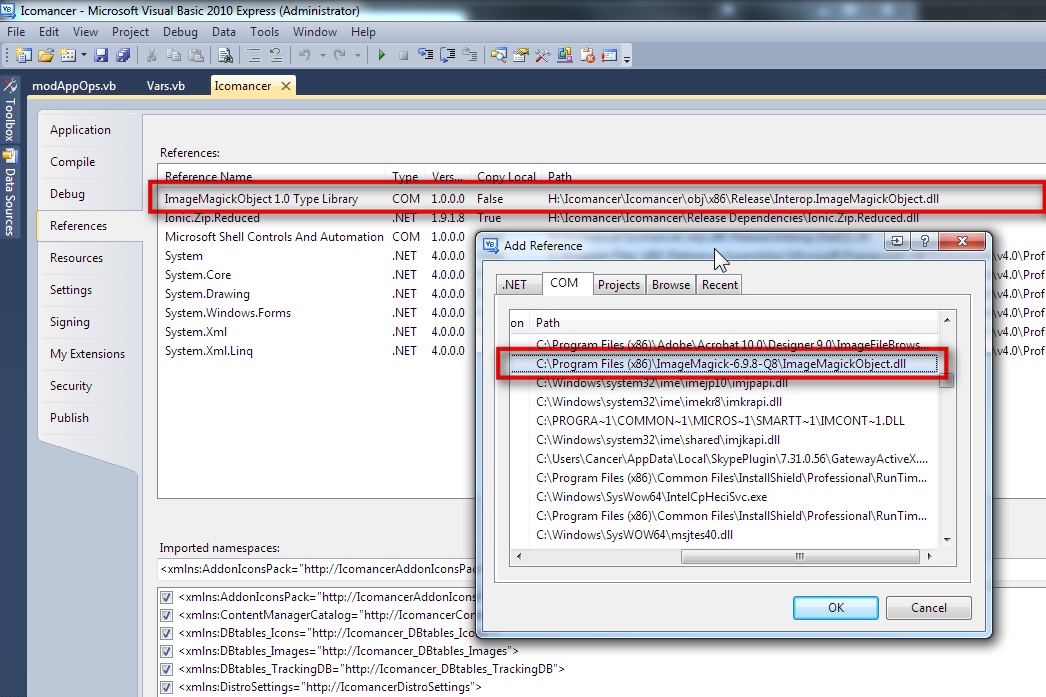
Task: Uncheck the xmlns:AddonIconsPack namespace checkbox
Action: 166,598
